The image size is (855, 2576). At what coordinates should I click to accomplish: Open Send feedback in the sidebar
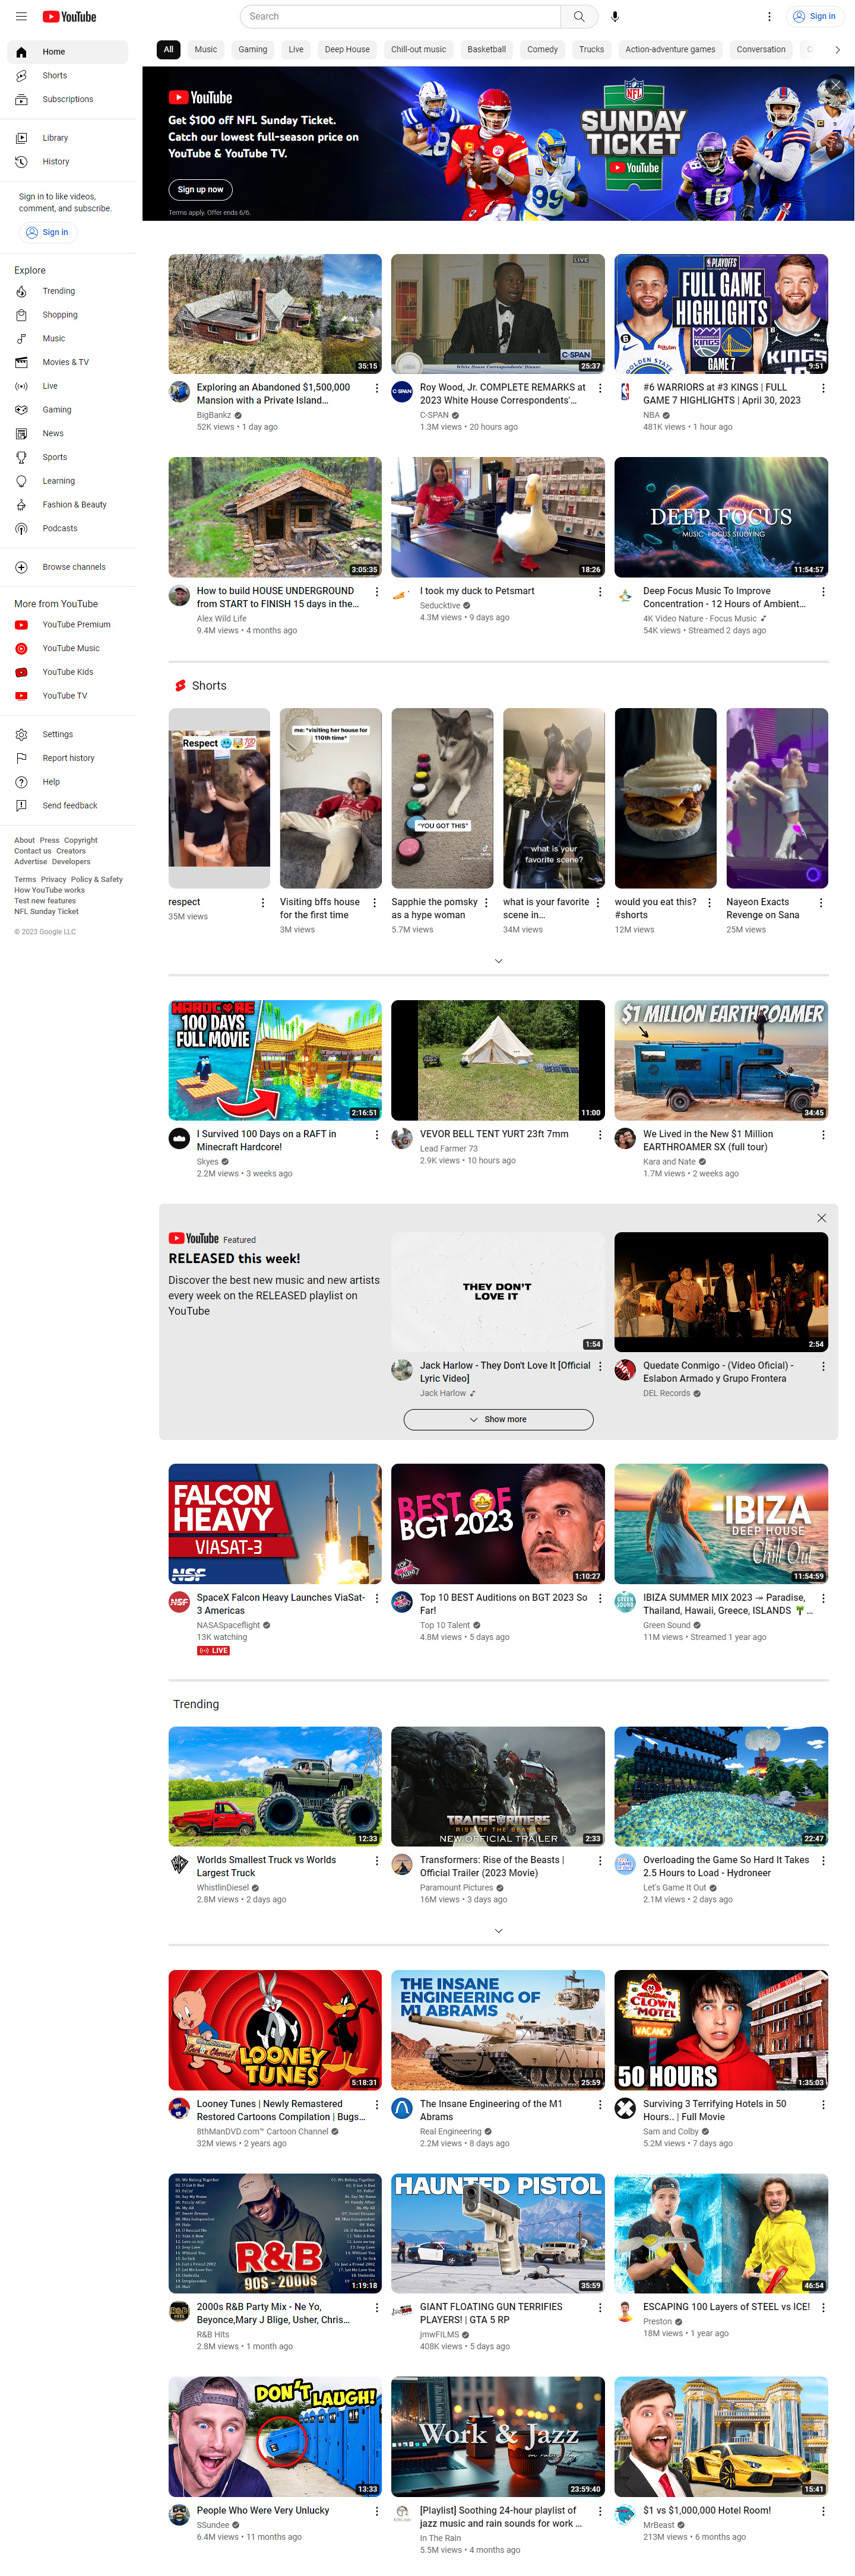click(67, 805)
